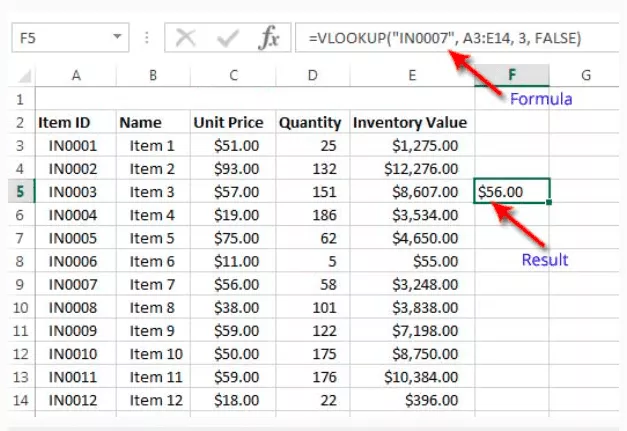Image resolution: width=627 pixels, height=431 pixels.
Task: Click the Cancel X icon in formula bar
Action: click(185, 38)
